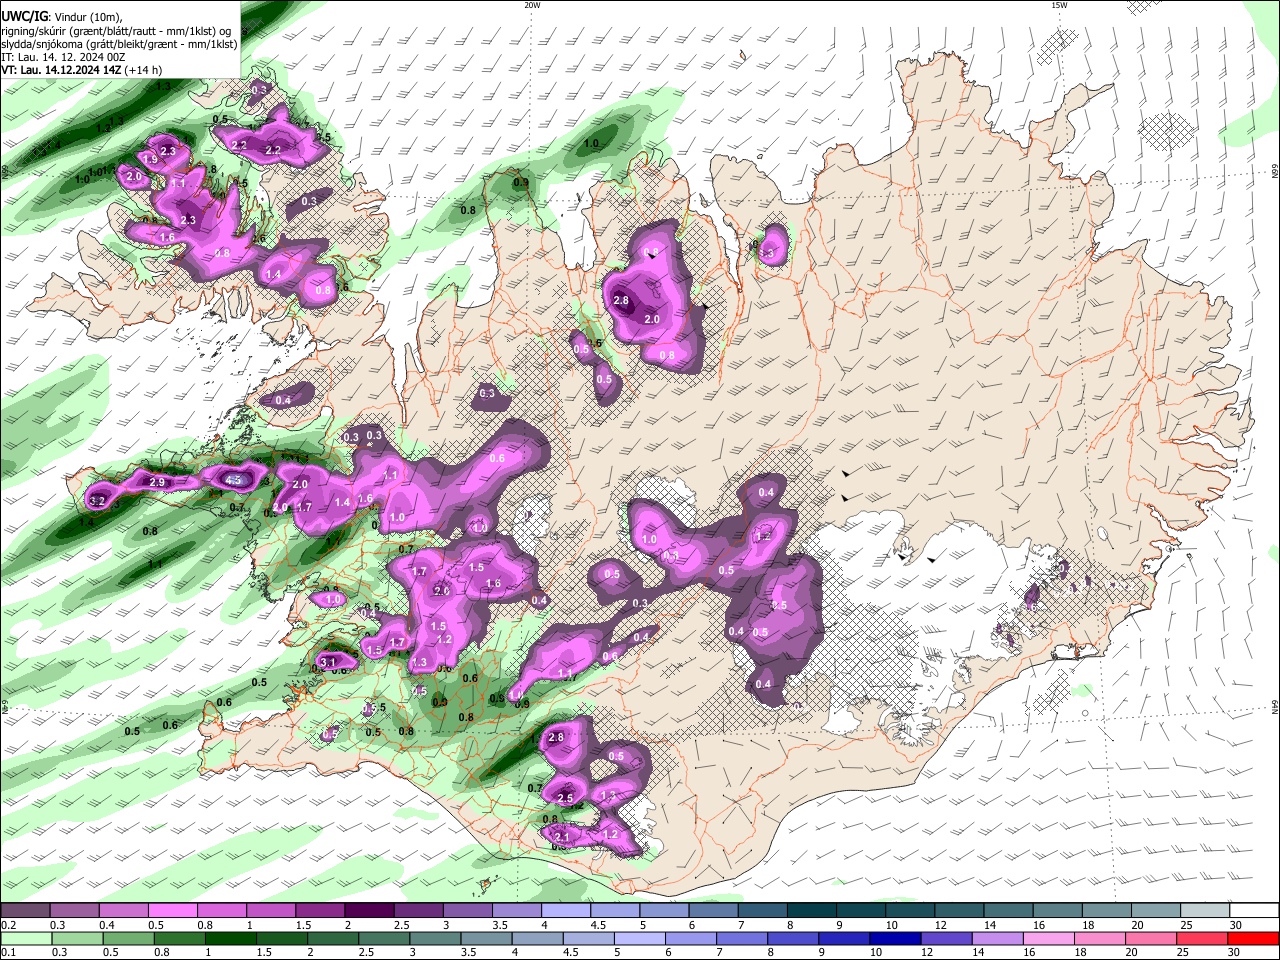Click the top-row legend swatch between 2 and 2.5
Viewport: 1280px width, 960px height.
coord(369,910)
